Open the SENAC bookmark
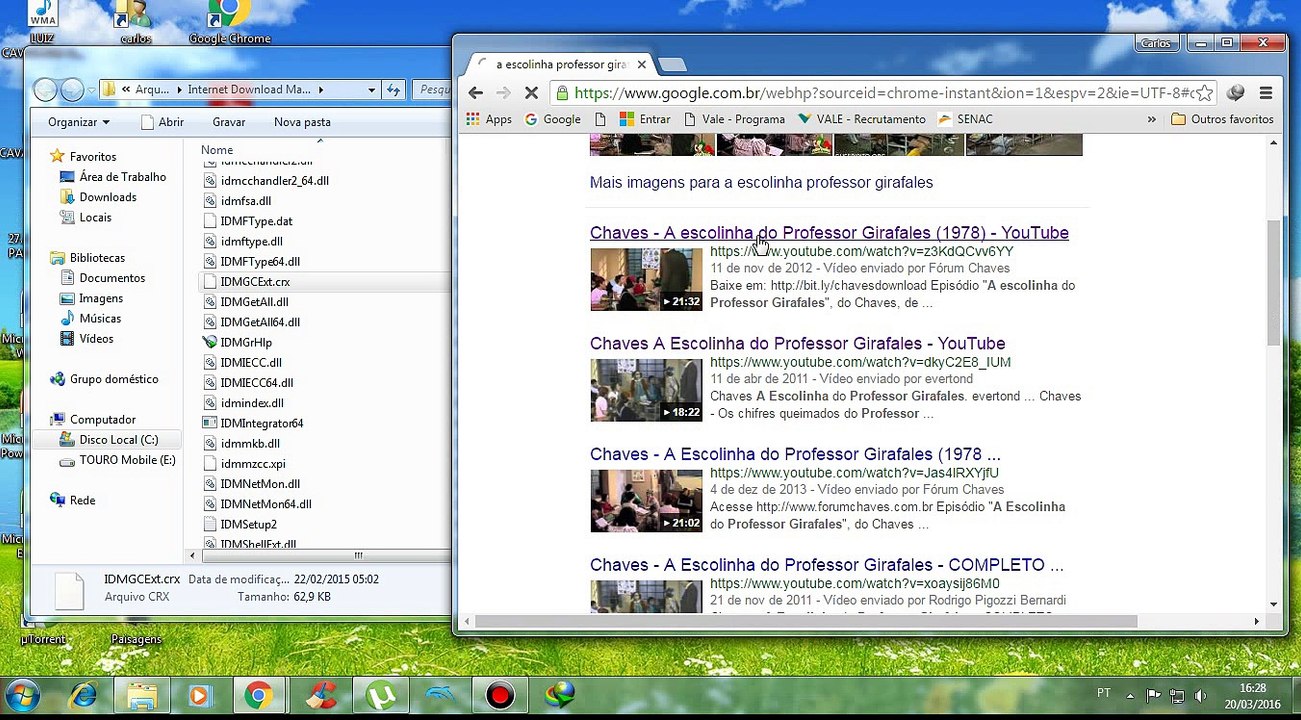 pyautogui.click(x=966, y=119)
